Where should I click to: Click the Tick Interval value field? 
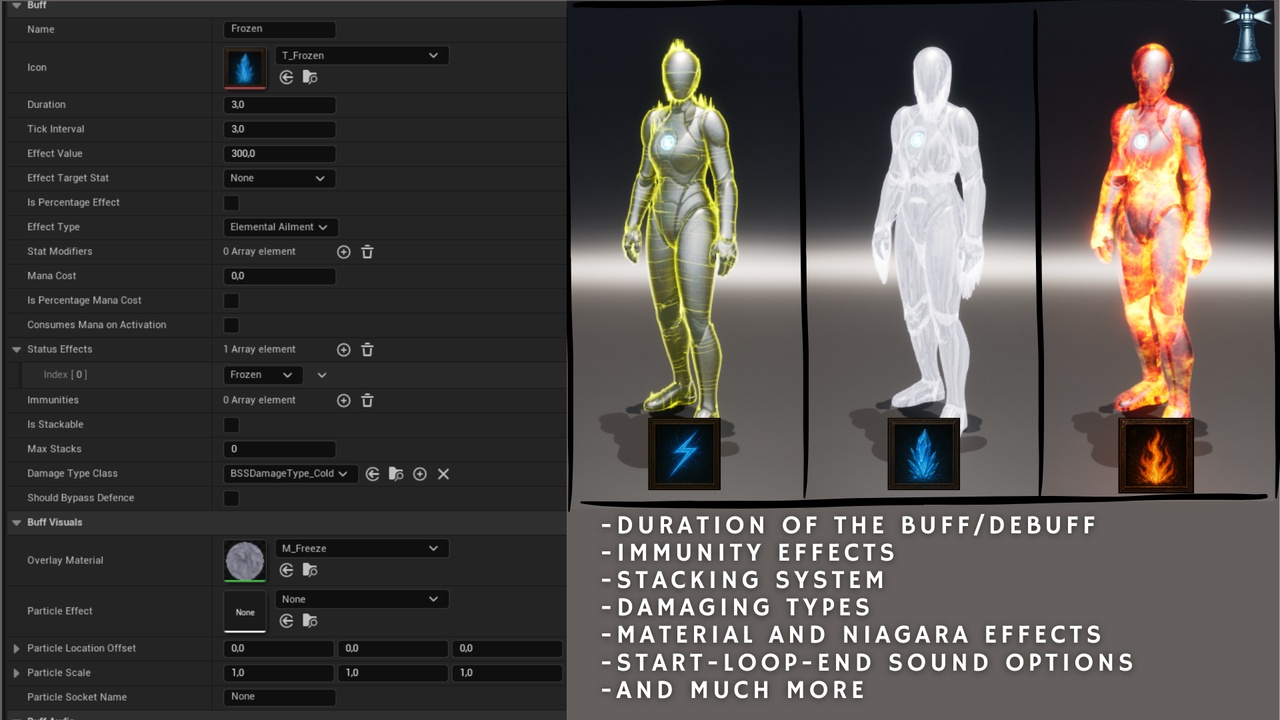[x=279, y=129]
